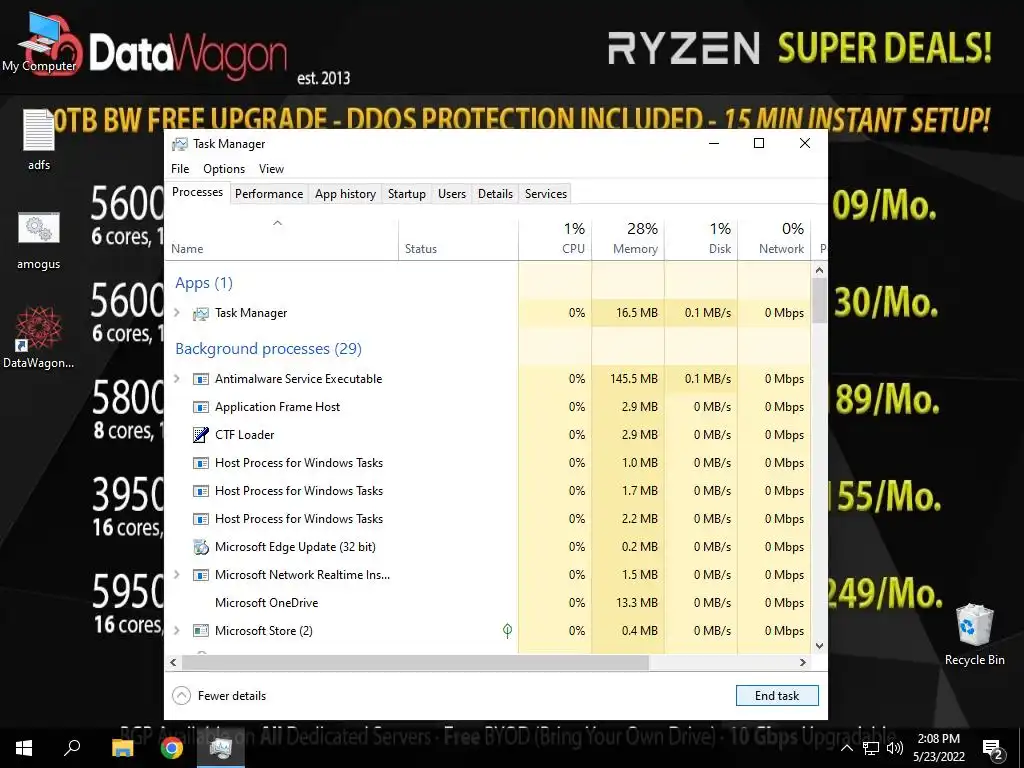This screenshot has height=768, width=1024.
Task: Click the Apps (1) group heading
Action: coord(204,283)
